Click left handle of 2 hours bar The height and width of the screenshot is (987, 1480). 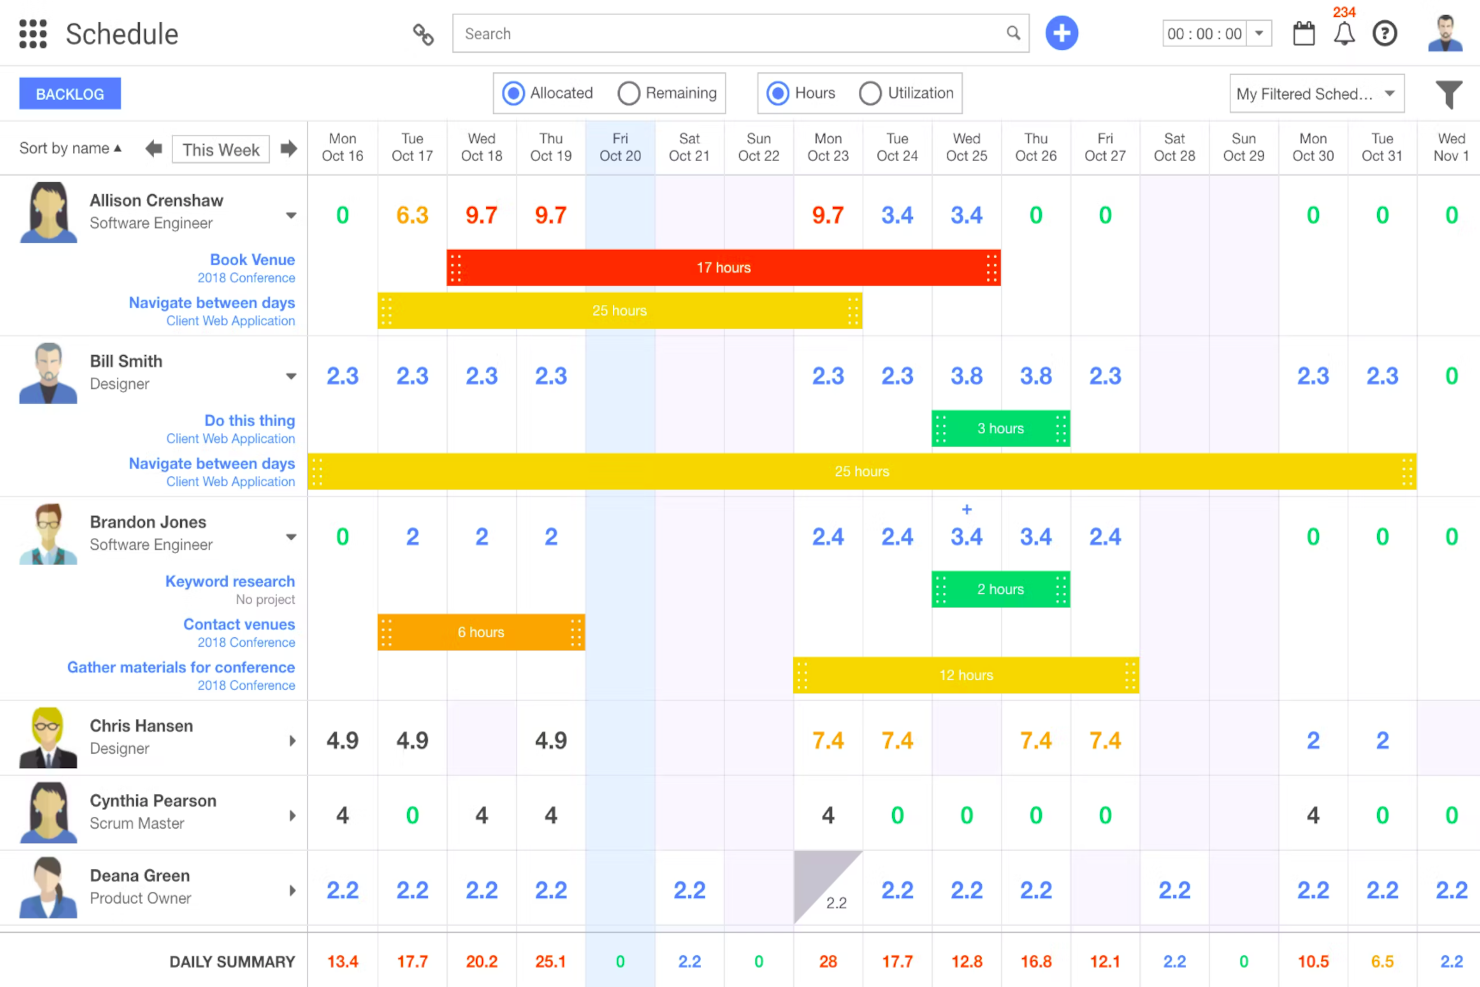coord(941,590)
